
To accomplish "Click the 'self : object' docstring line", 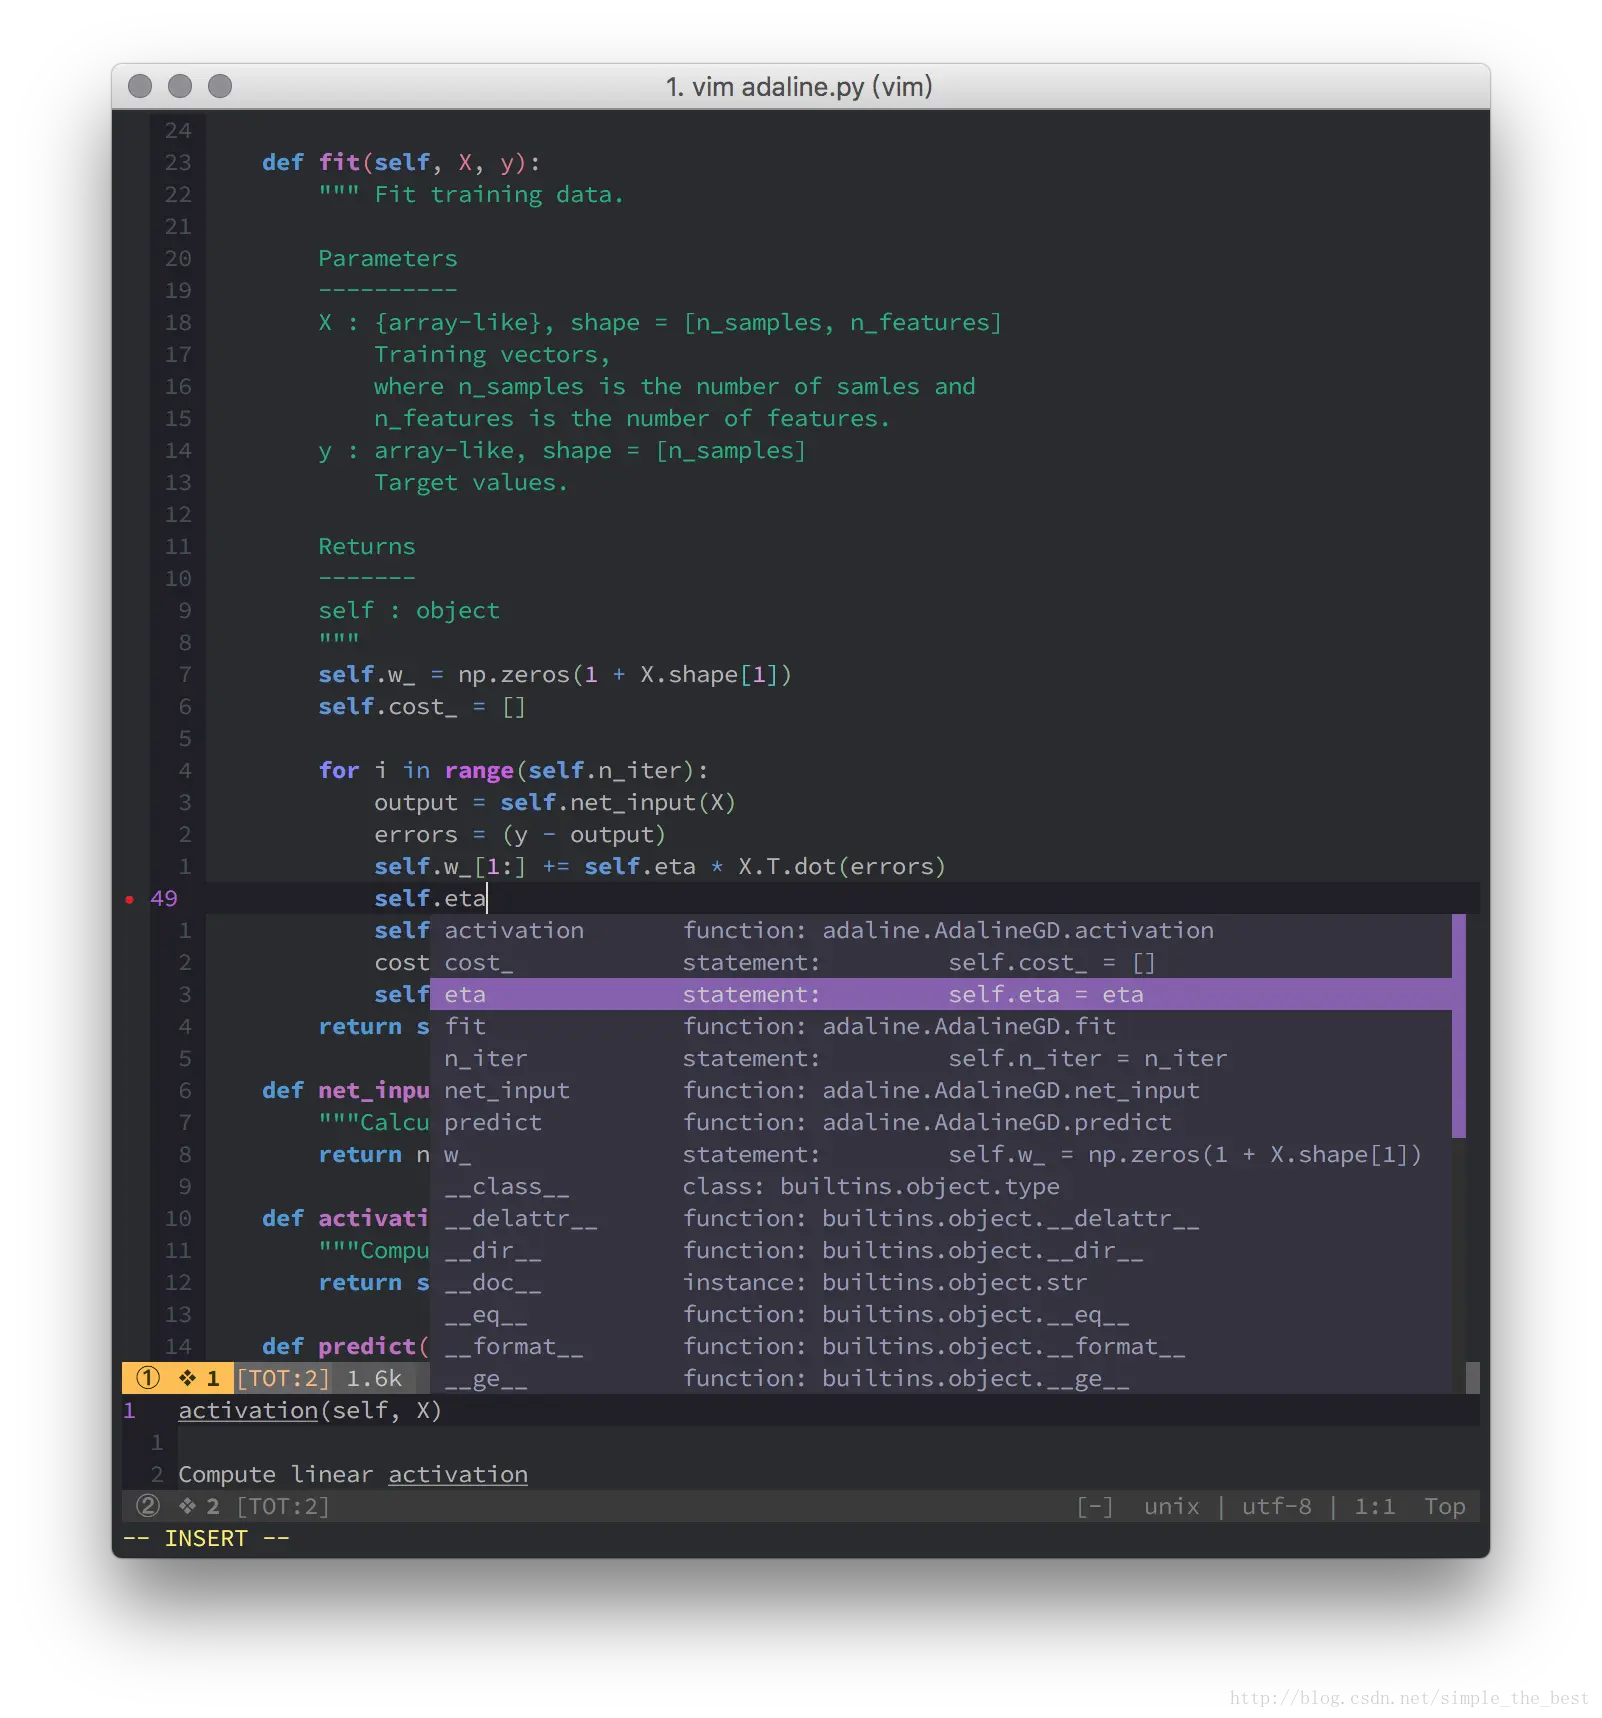I will pos(409,610).
